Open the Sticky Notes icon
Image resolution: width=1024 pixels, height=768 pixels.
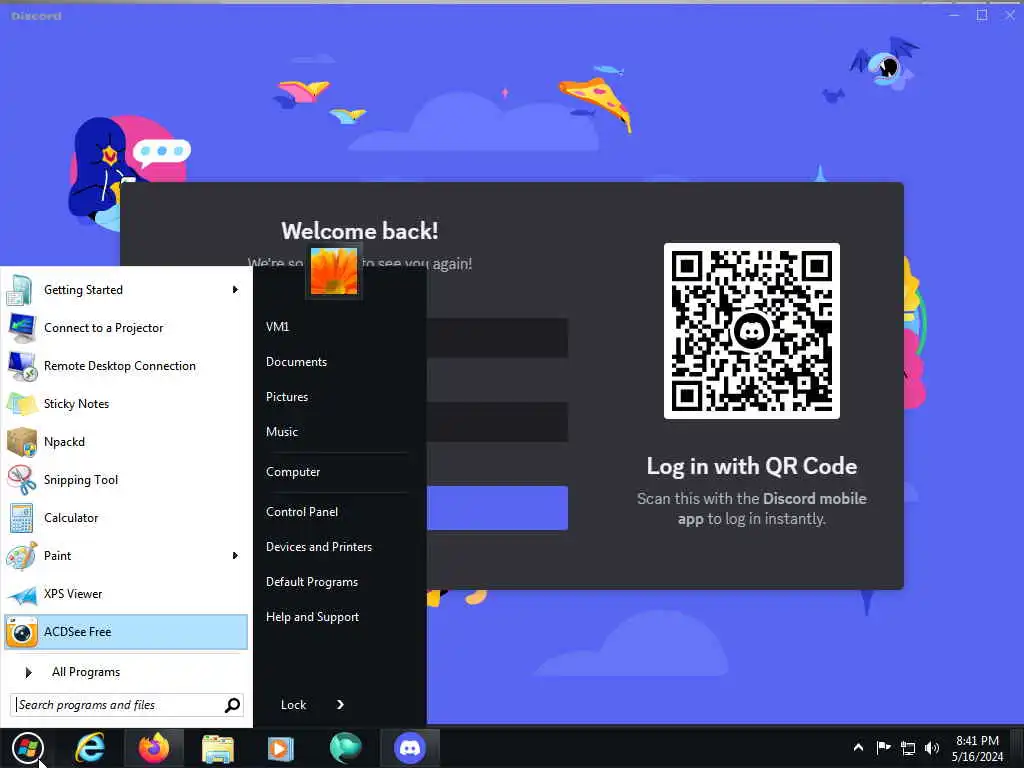(x=22, y=404)
